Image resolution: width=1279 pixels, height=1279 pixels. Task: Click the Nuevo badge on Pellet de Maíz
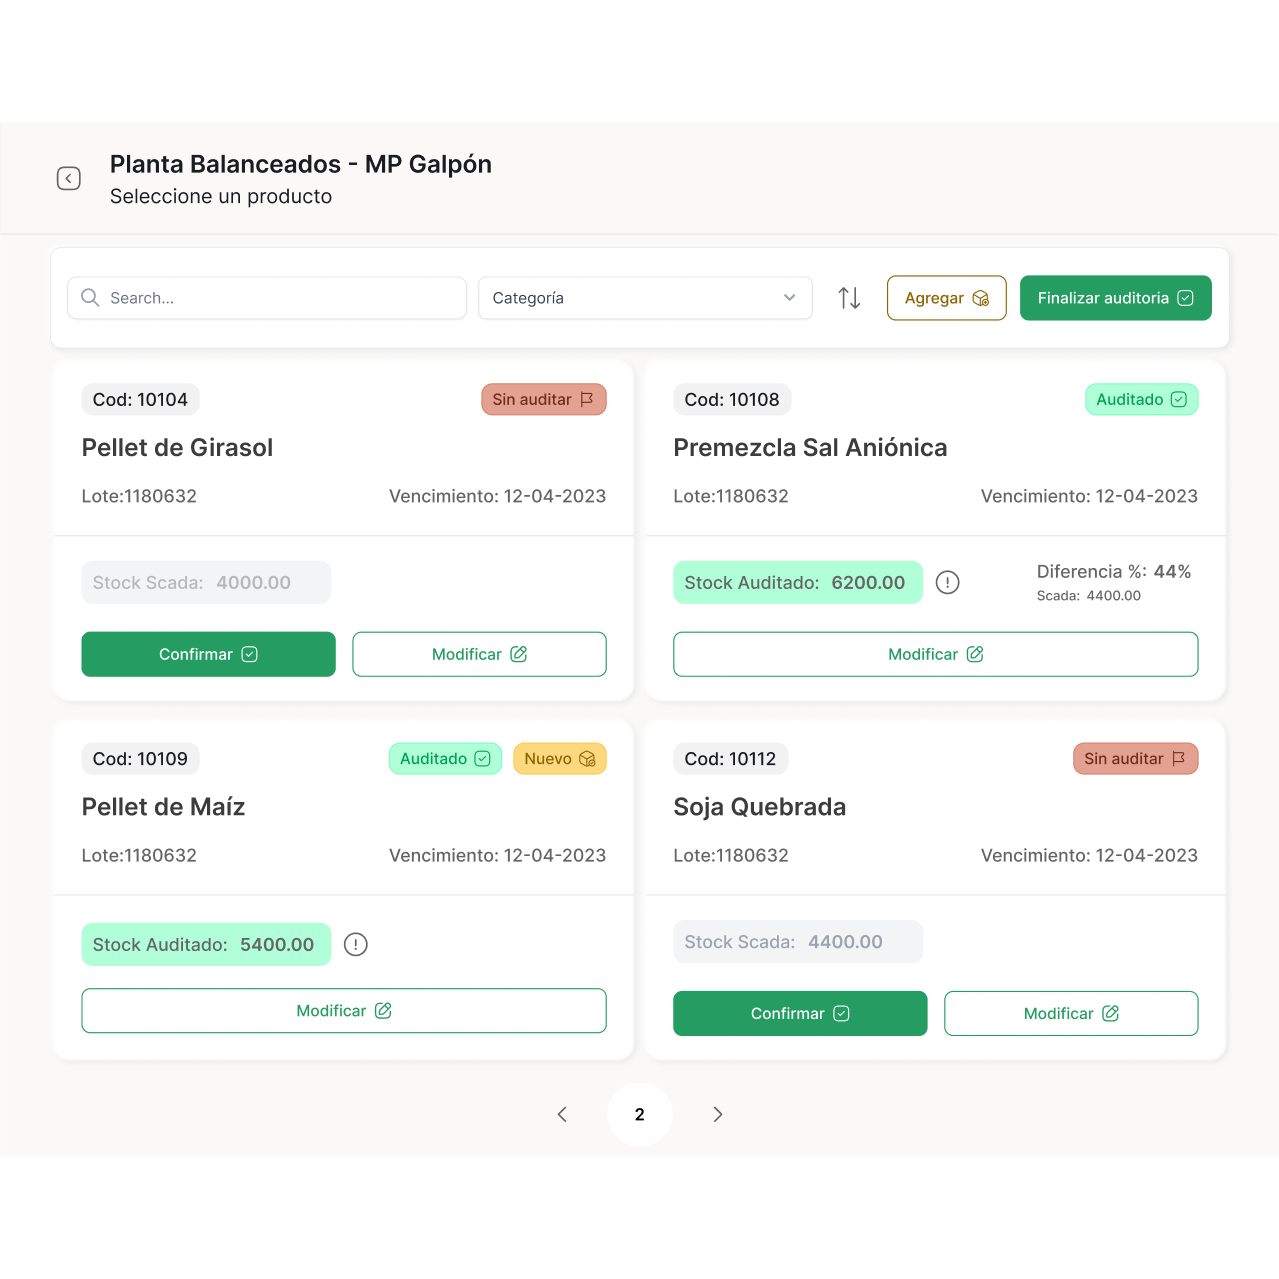[559, 759]
